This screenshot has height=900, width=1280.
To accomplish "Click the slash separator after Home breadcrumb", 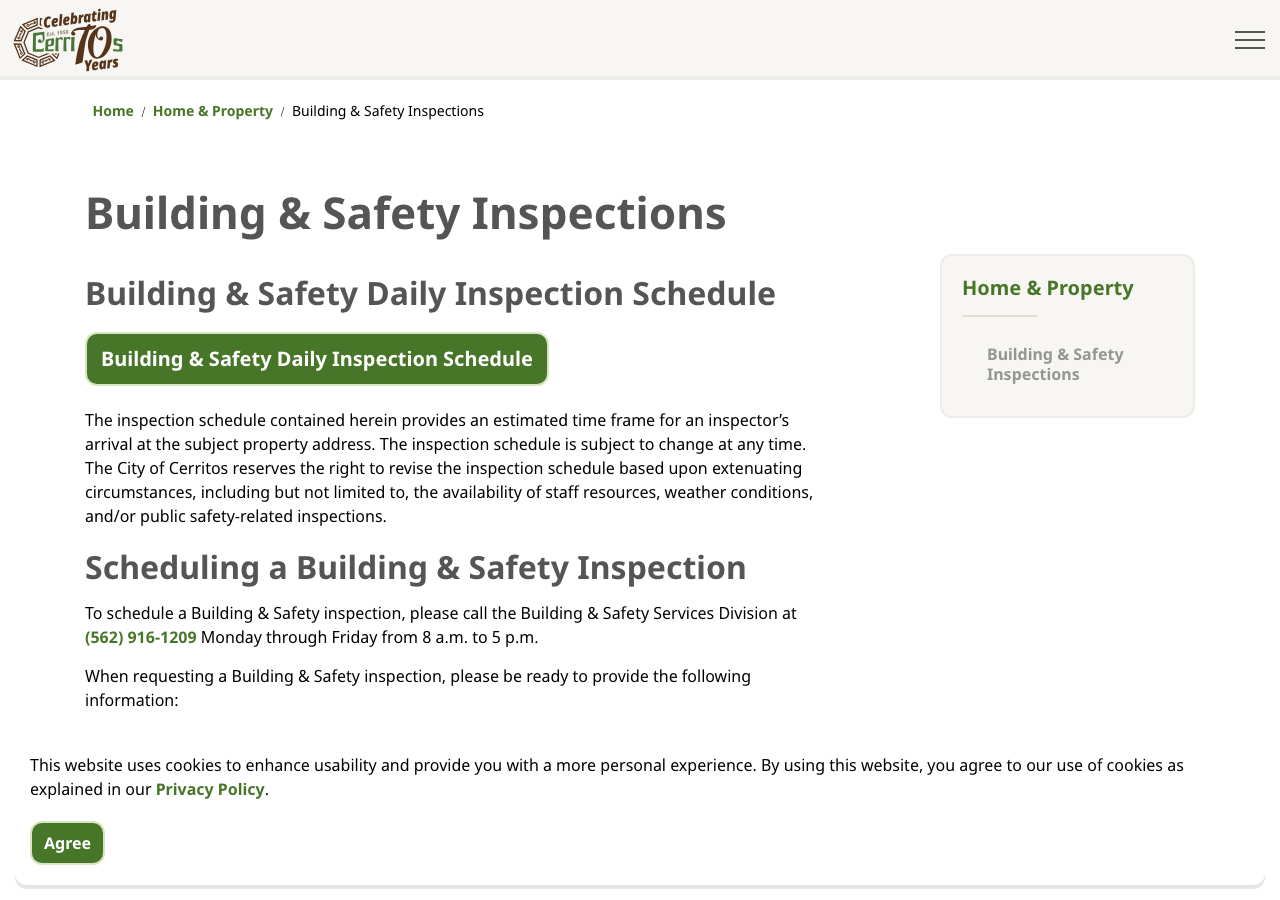I will pyautogui.click(x=143, y=112).
